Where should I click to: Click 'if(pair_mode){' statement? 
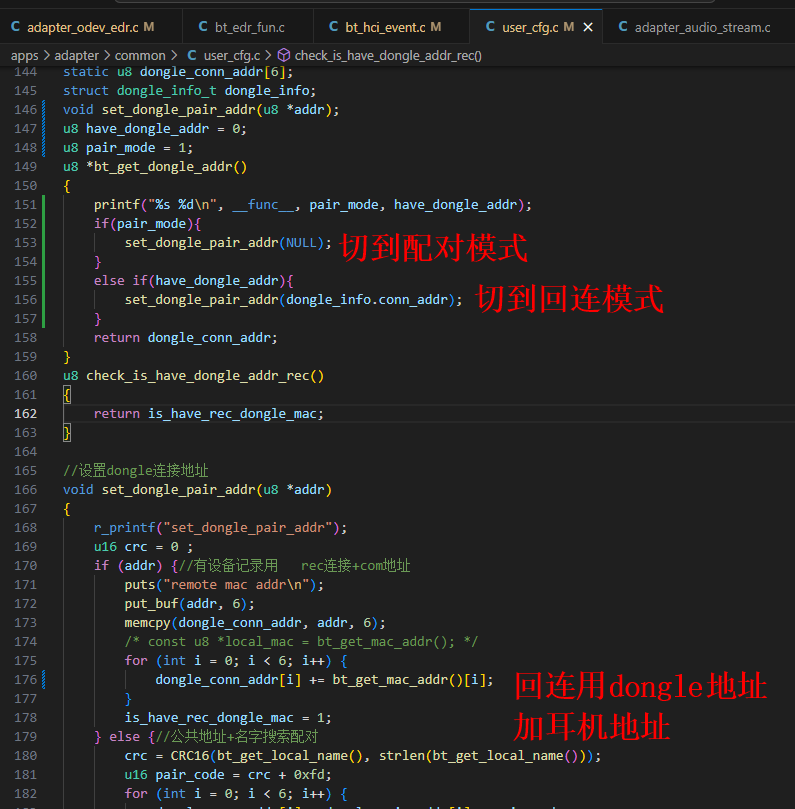147,224
